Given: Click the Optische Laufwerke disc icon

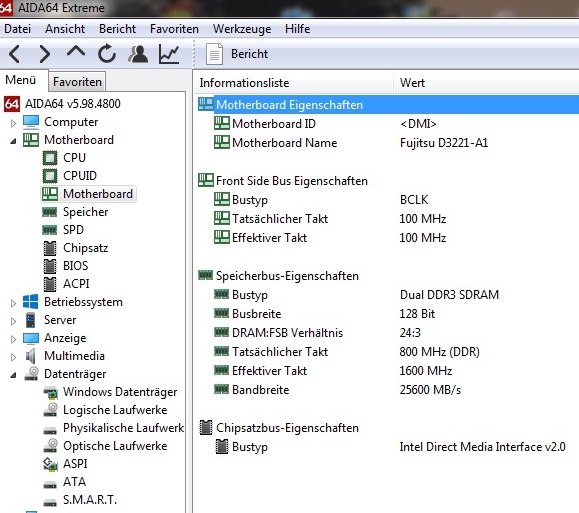Looking at the screenshot, I should pyautogui.click(x=51, y=446).
